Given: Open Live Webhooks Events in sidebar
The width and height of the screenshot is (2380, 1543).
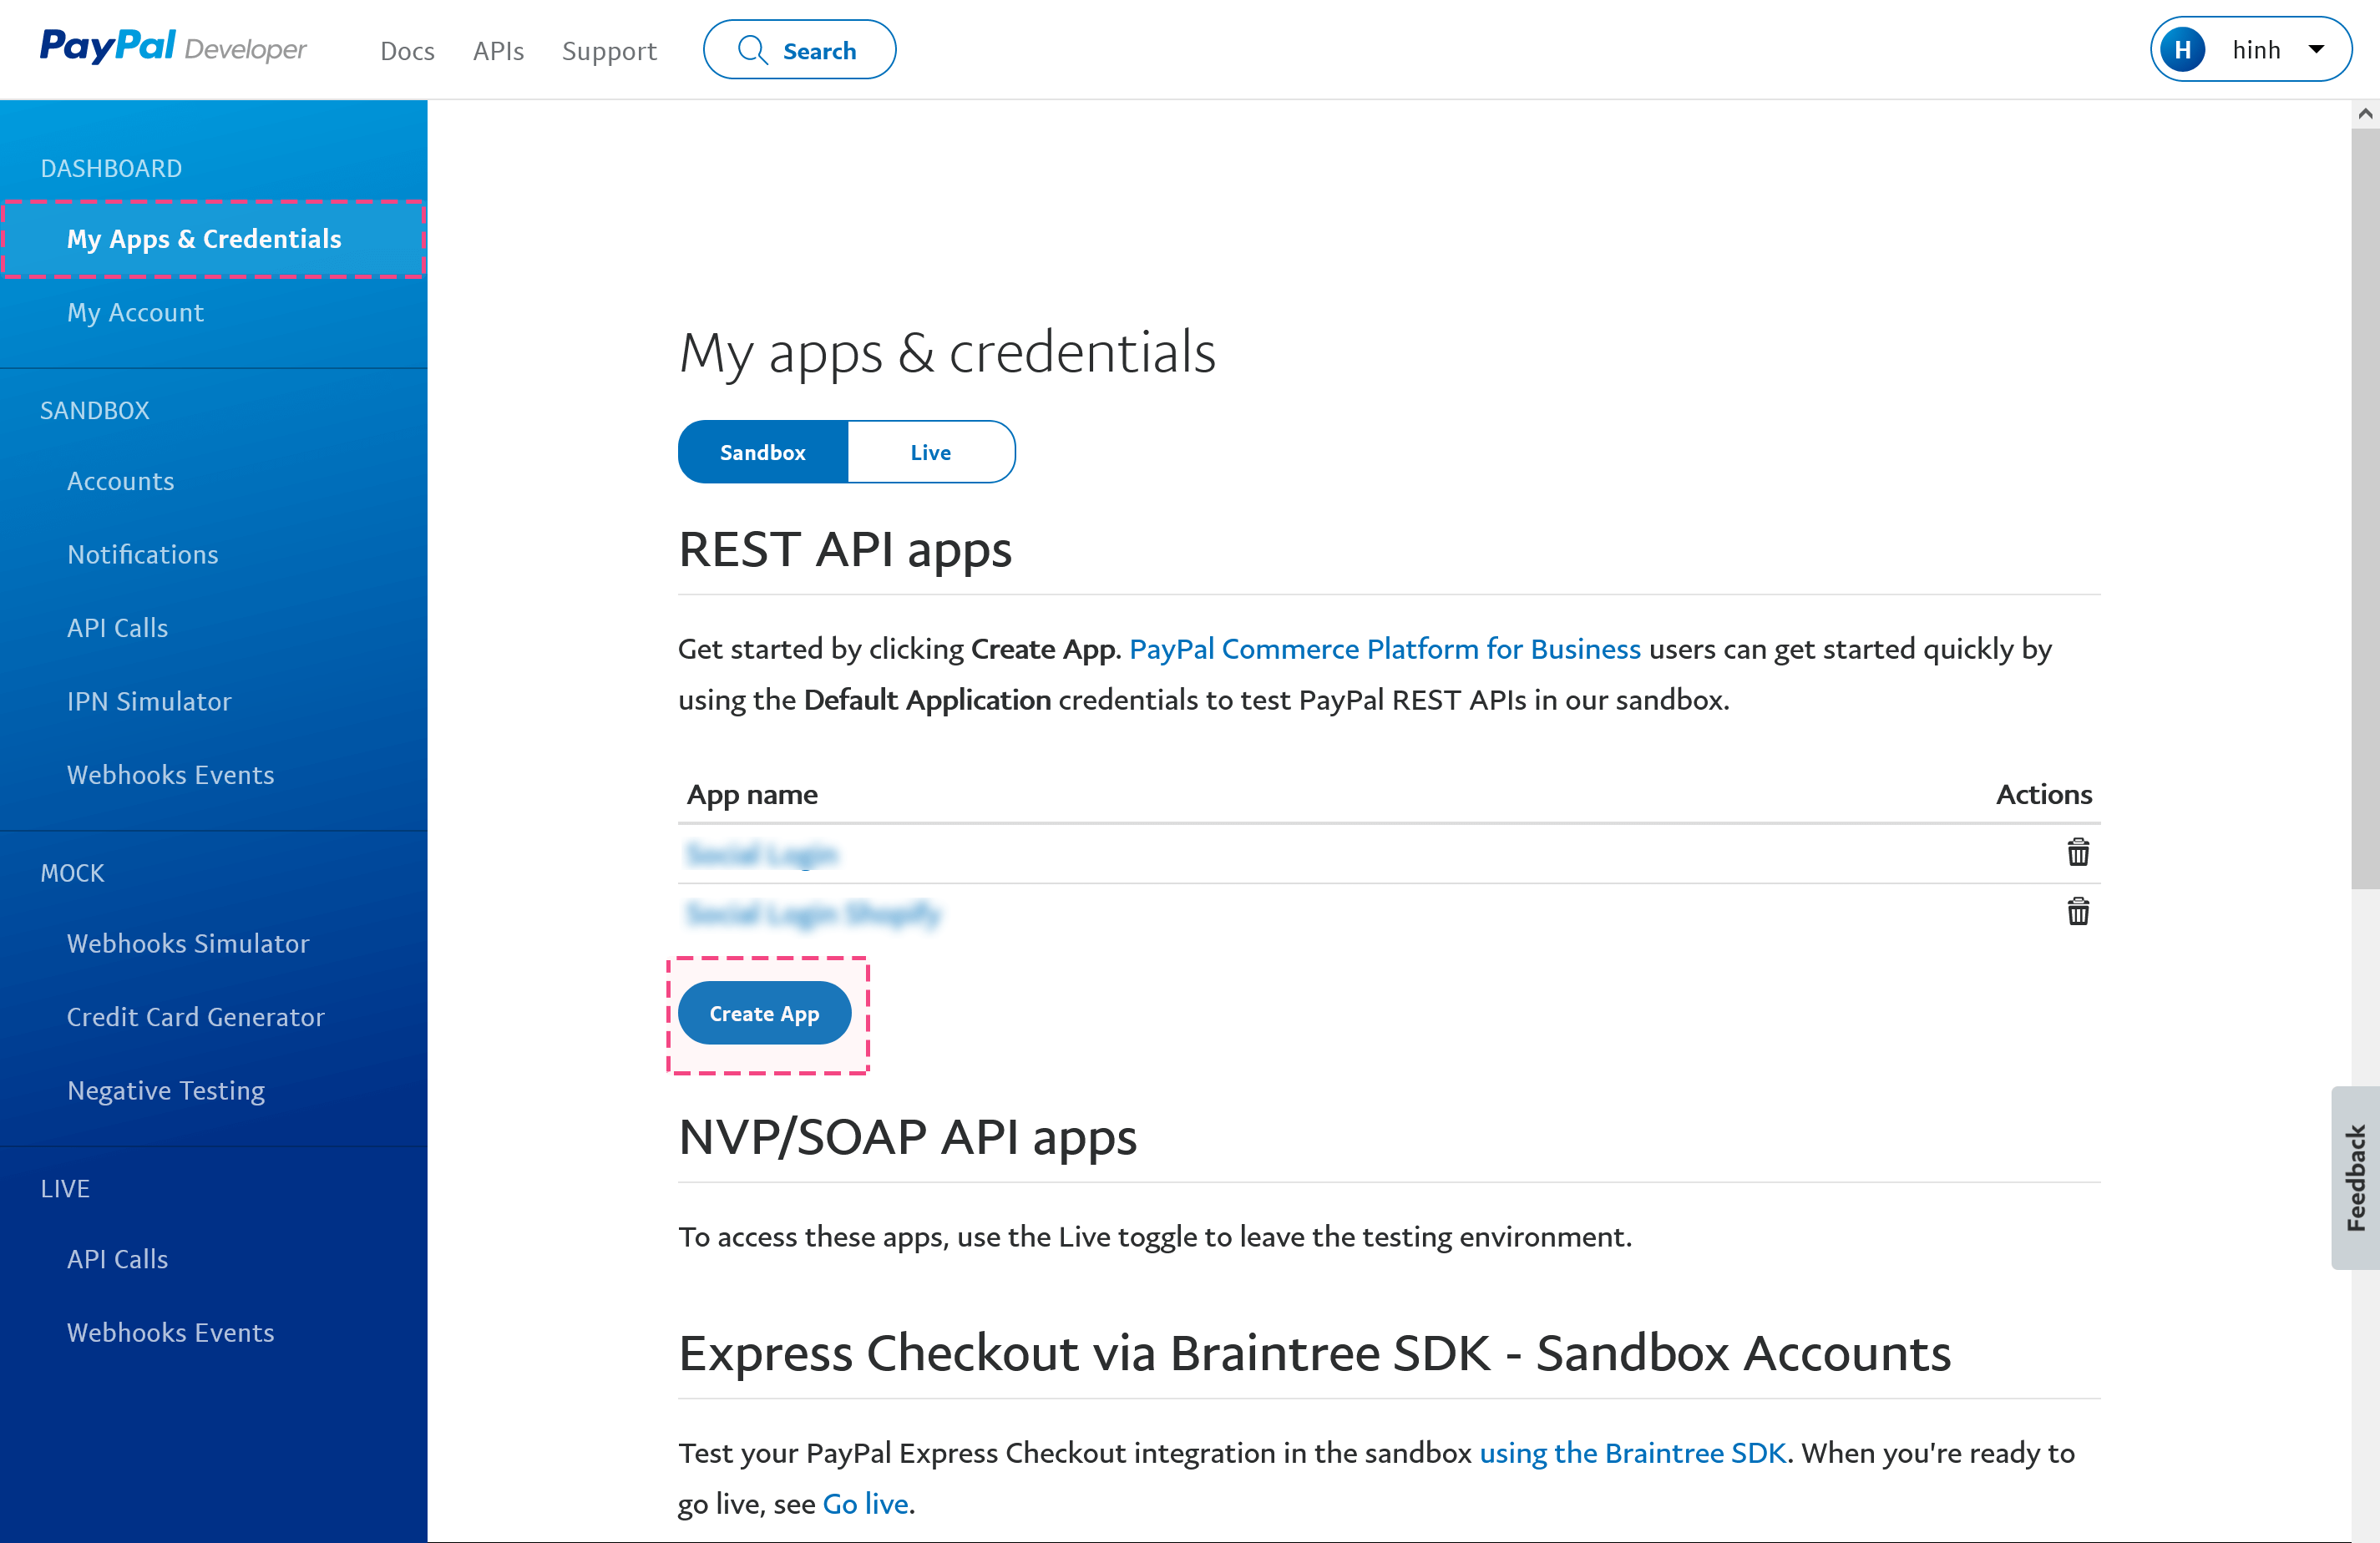Looking at the screenshot, I should click(x=170, y=1333).
